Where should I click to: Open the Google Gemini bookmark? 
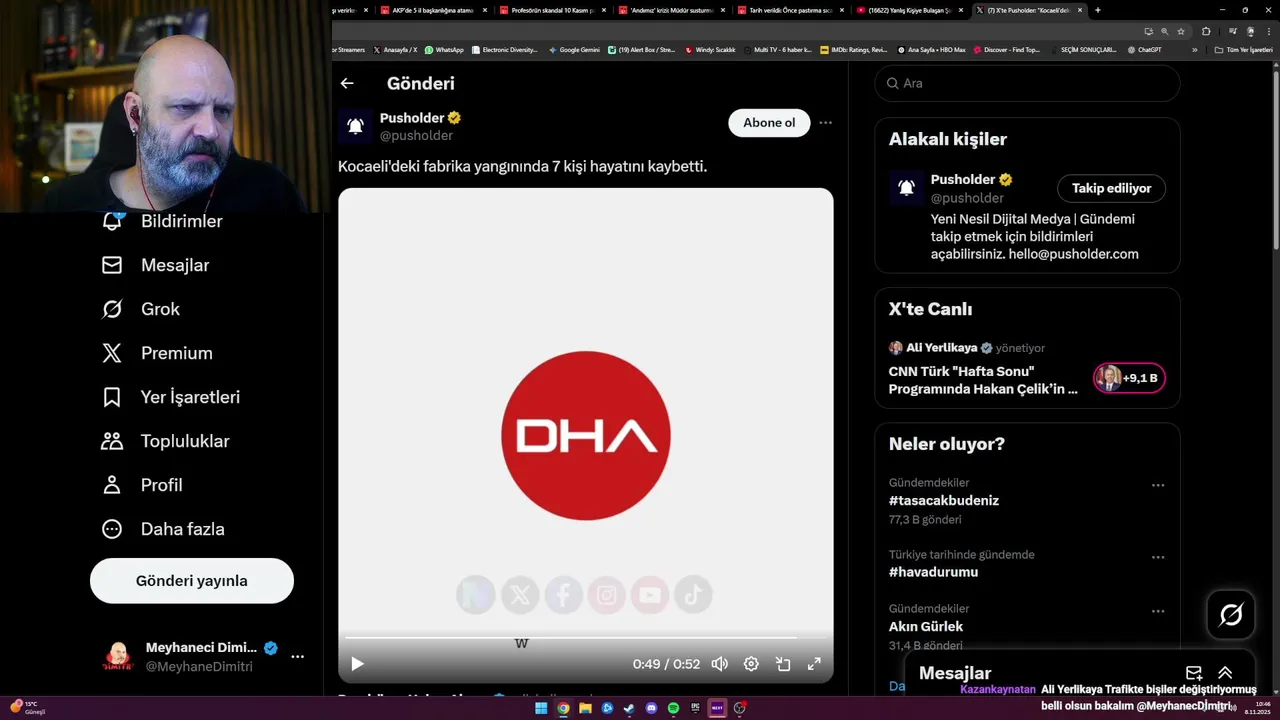[574, 50]
